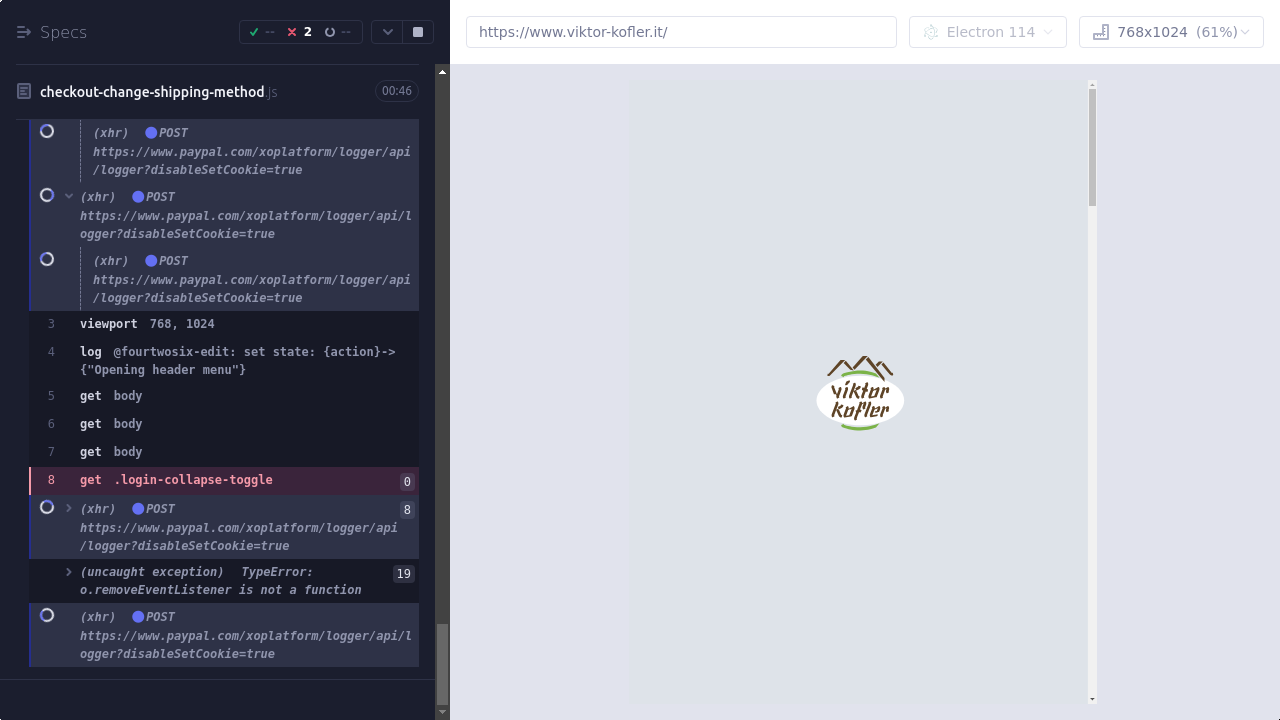Open the checkout-change-shipping-method spec file
This screenshot has width=1280, height=720.
(152, 92)
